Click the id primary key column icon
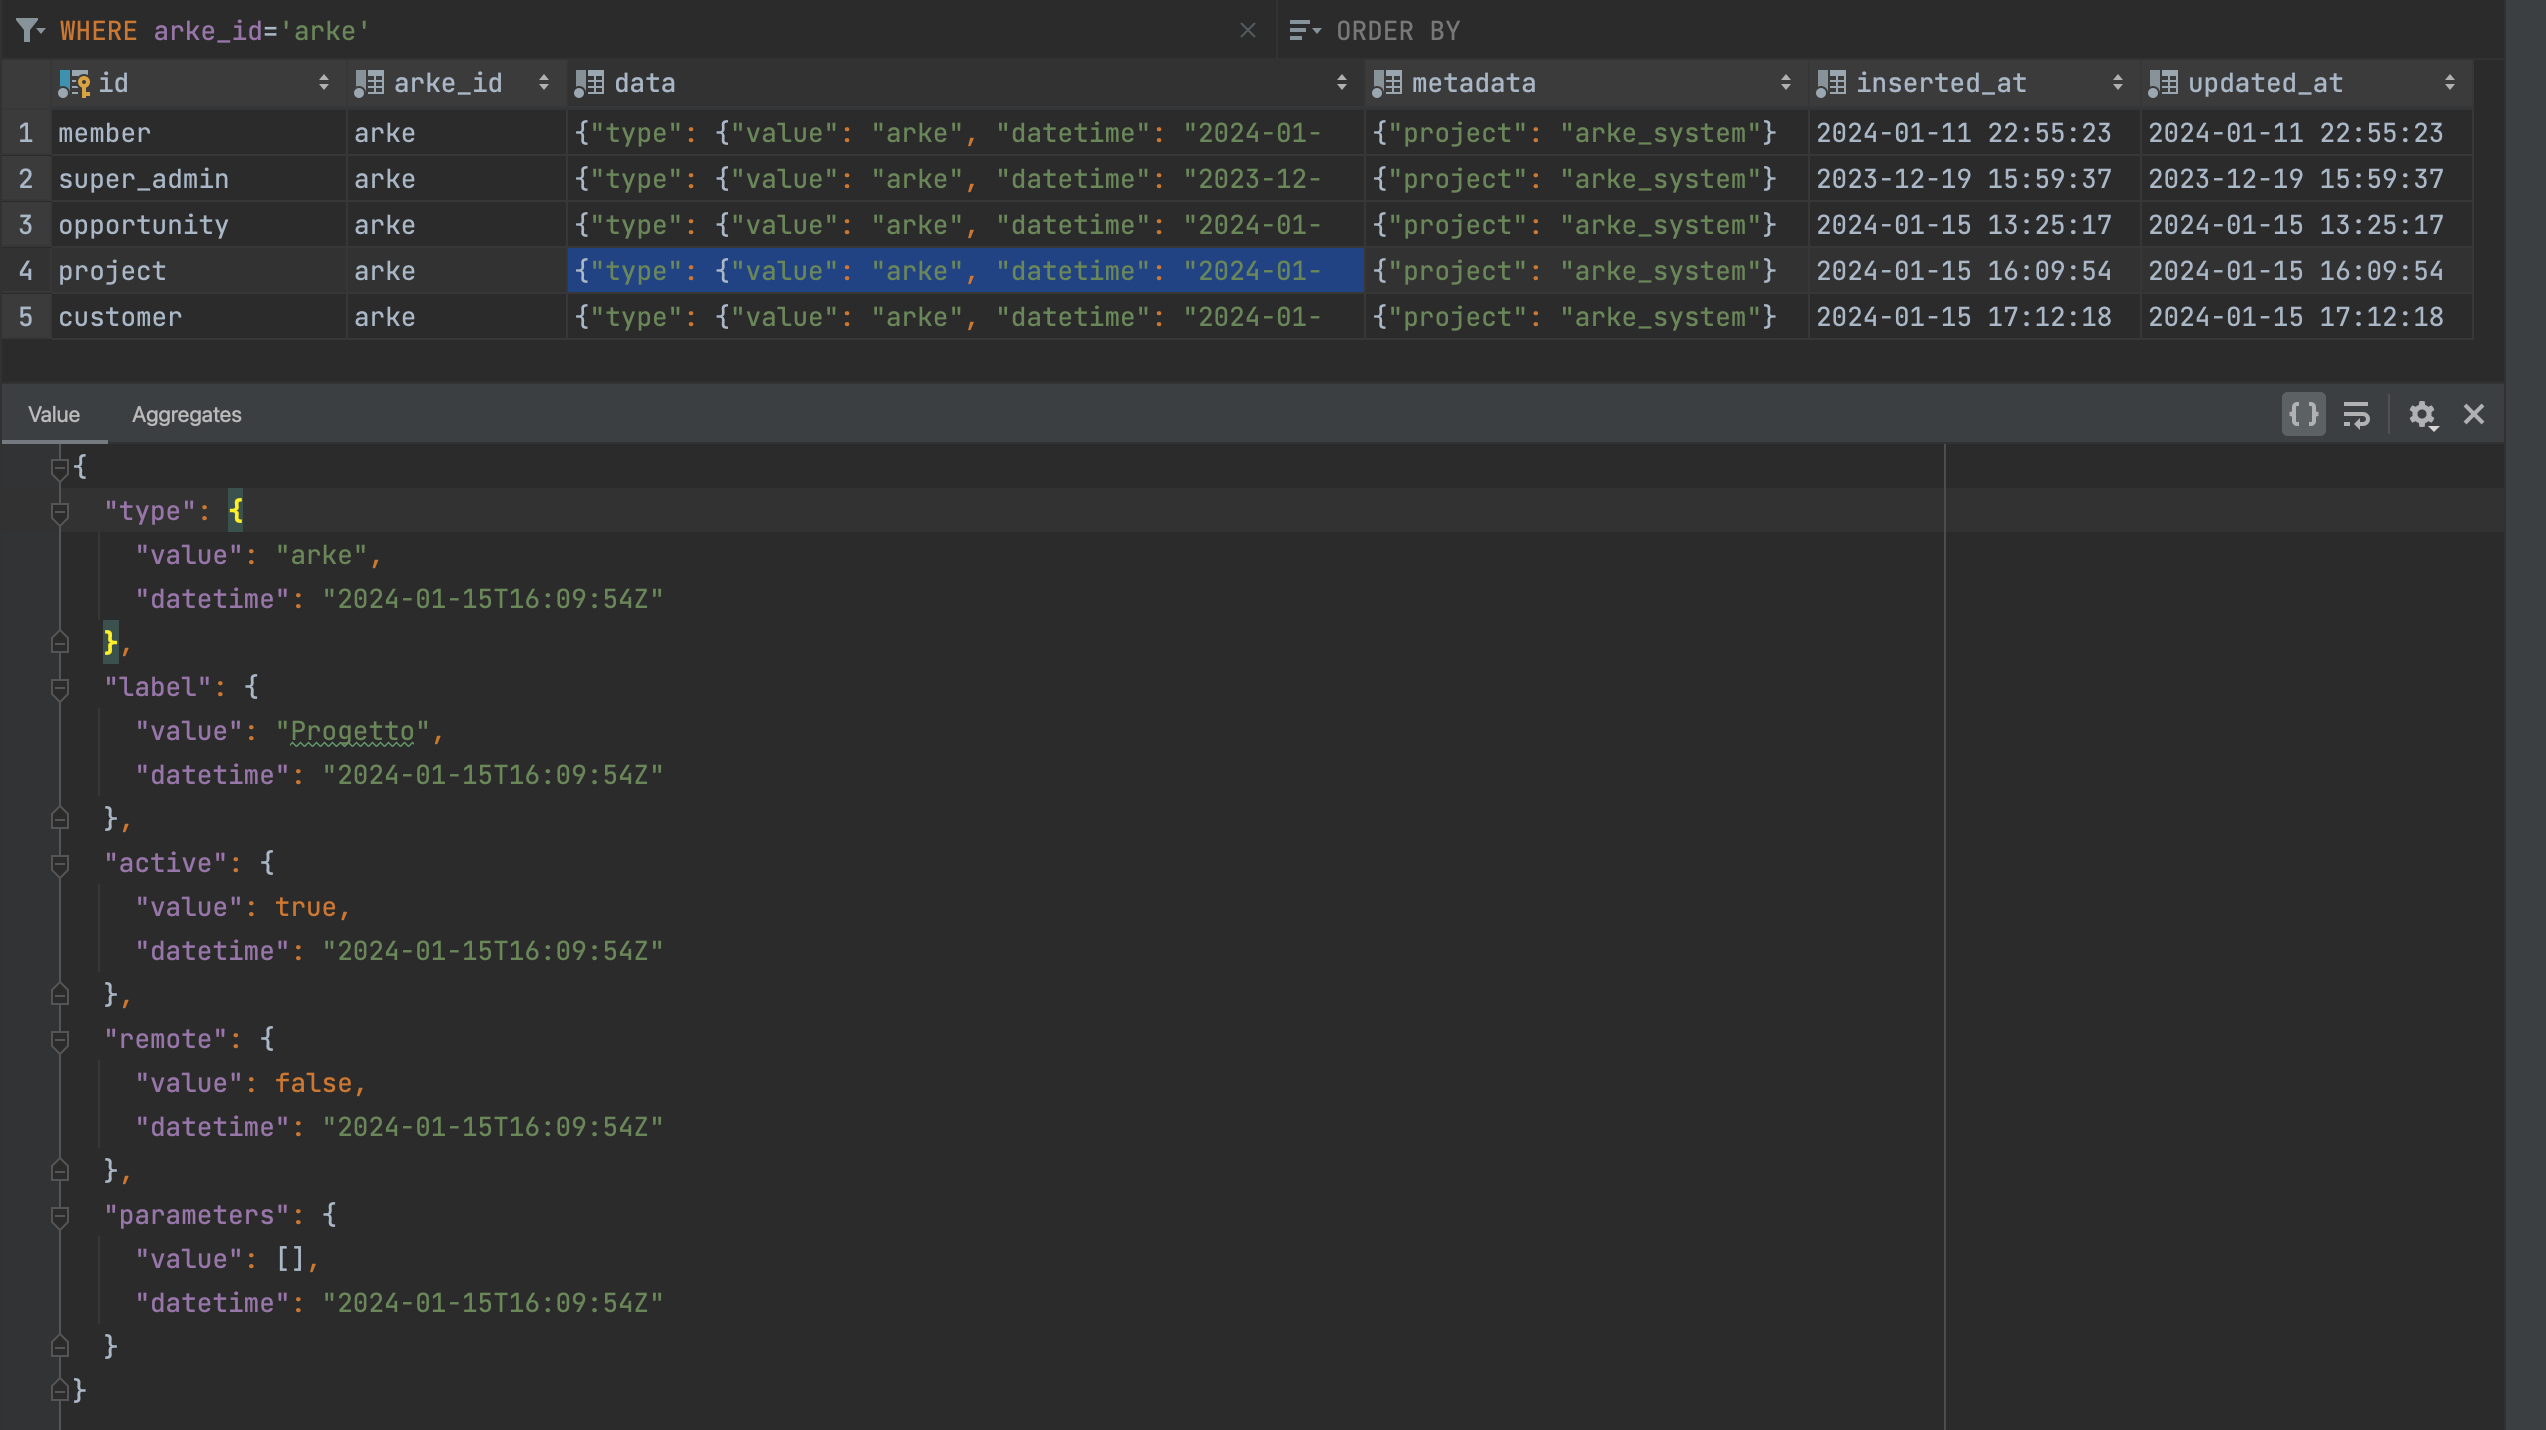This screenshot has height=1430, width=2546. point(74,83)
